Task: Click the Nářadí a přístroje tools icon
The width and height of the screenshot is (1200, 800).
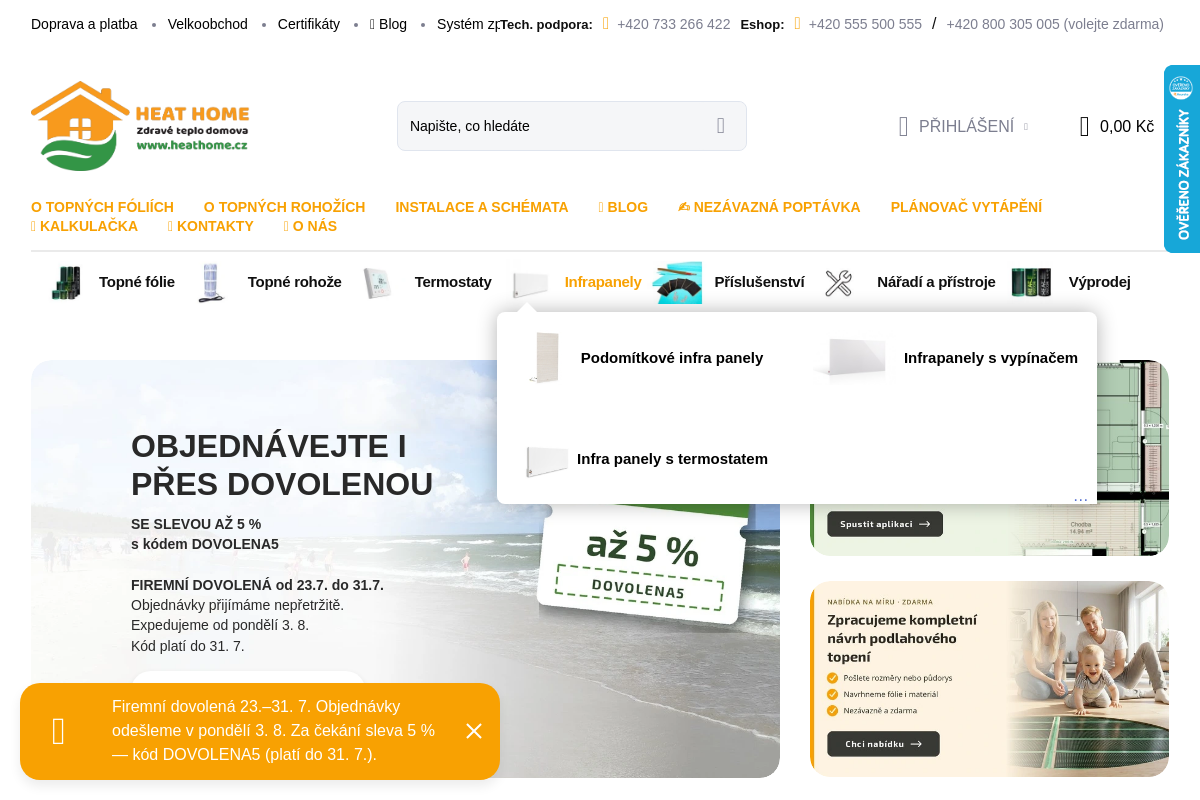Action: tap(839, 283)
